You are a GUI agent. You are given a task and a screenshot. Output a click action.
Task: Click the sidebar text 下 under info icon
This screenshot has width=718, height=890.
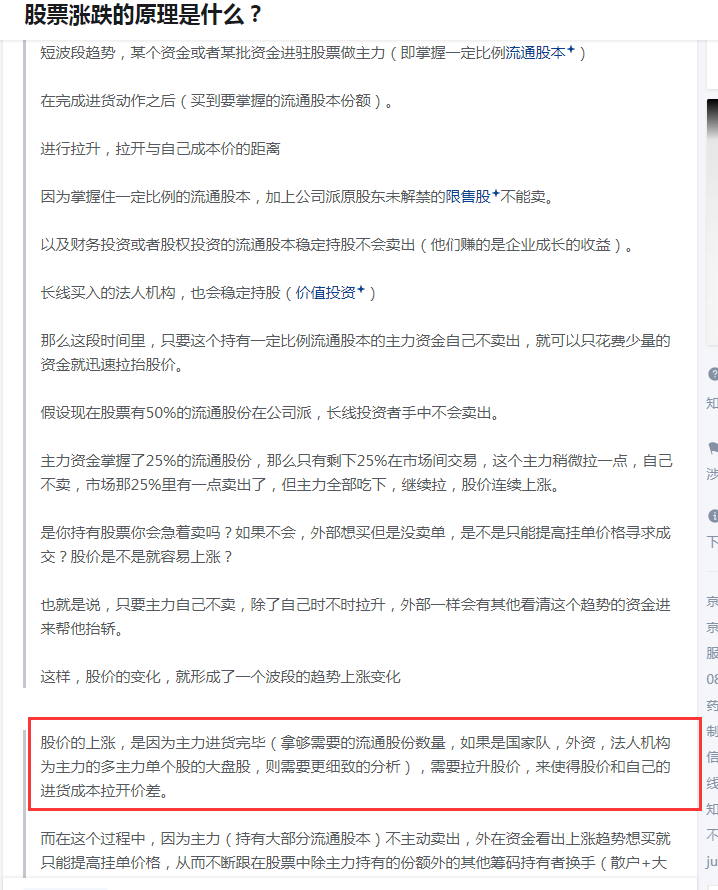[x=712, y=542]
